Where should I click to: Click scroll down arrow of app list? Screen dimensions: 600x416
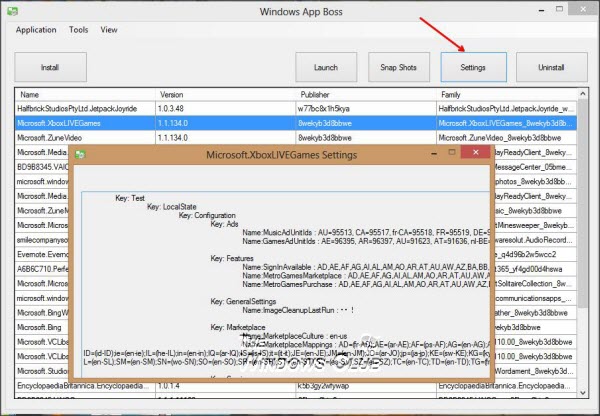pos(582,393)
